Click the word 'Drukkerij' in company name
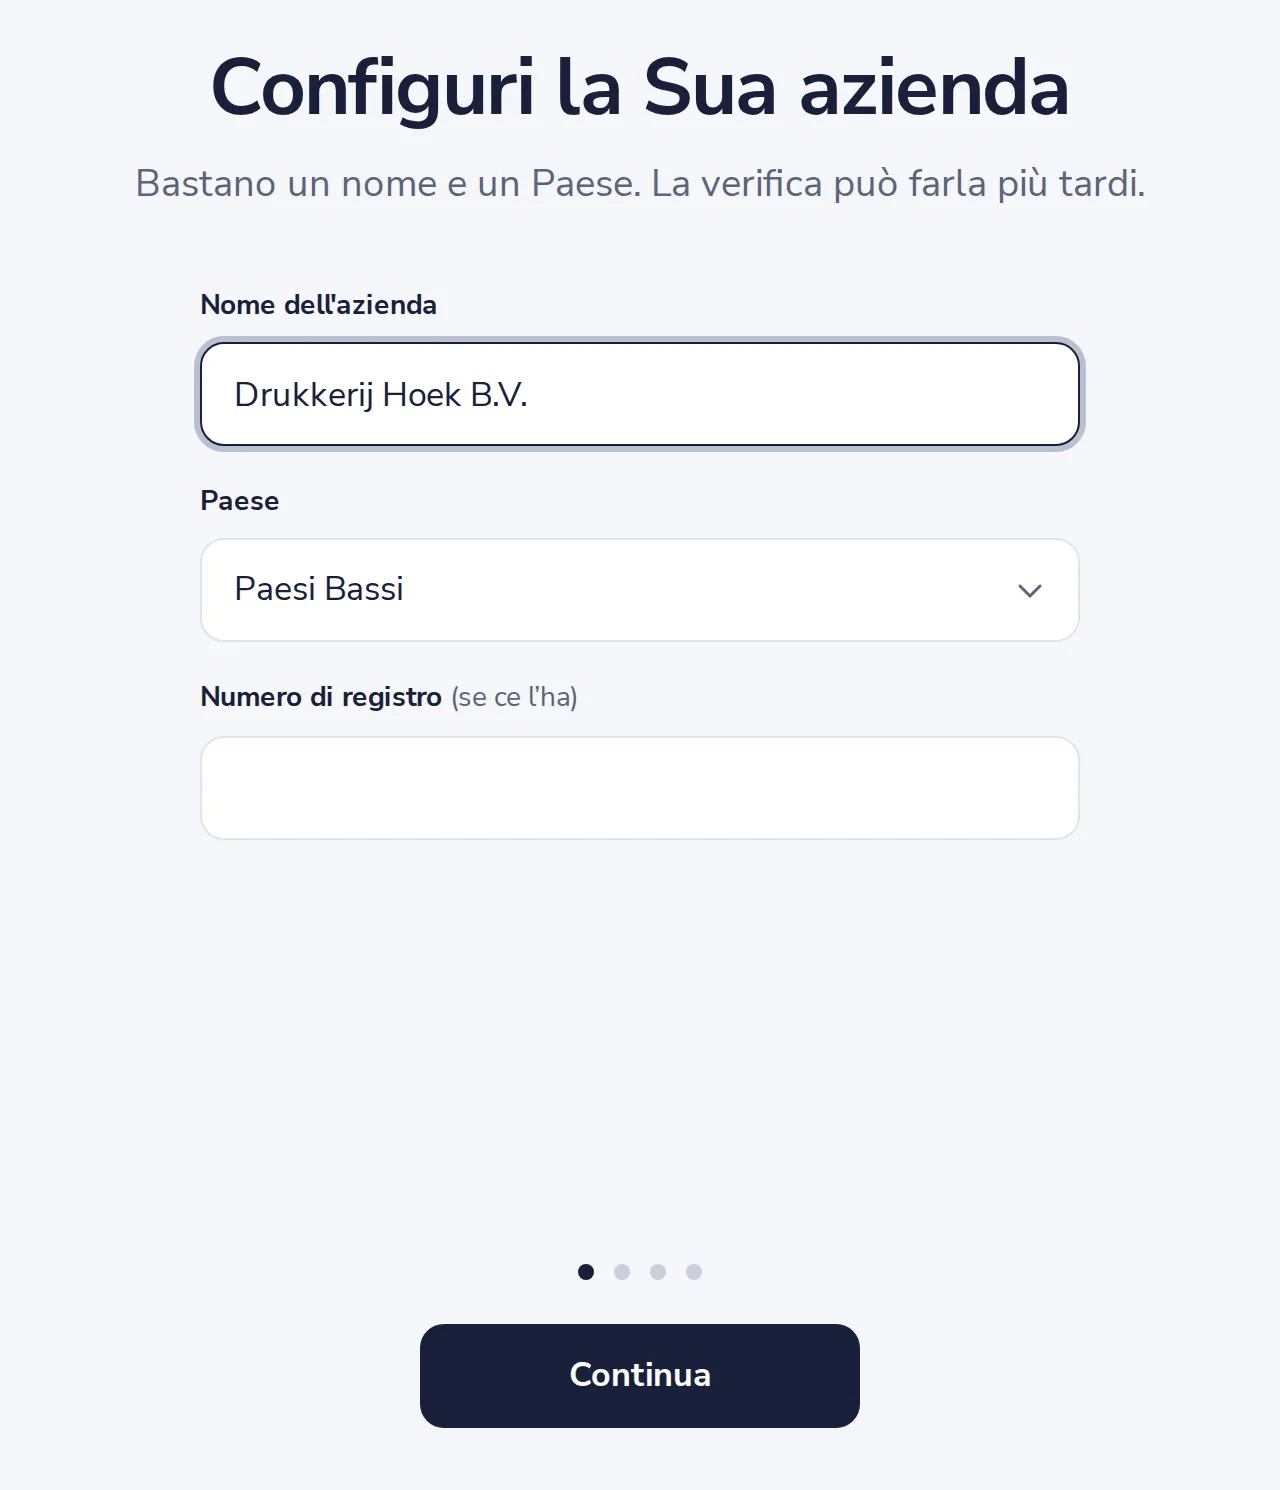Image resolution: width=1280 pixels, height=1490 pixels. pyautogui.click(x=304, y=396)
